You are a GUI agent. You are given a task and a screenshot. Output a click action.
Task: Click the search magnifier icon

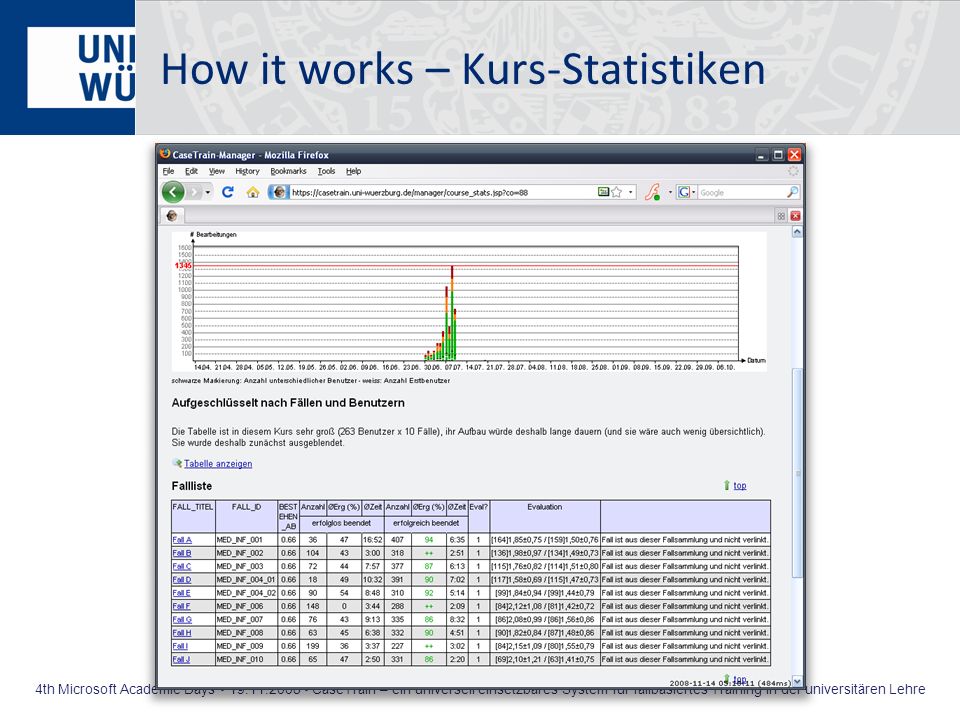click(x=792, y=192)
